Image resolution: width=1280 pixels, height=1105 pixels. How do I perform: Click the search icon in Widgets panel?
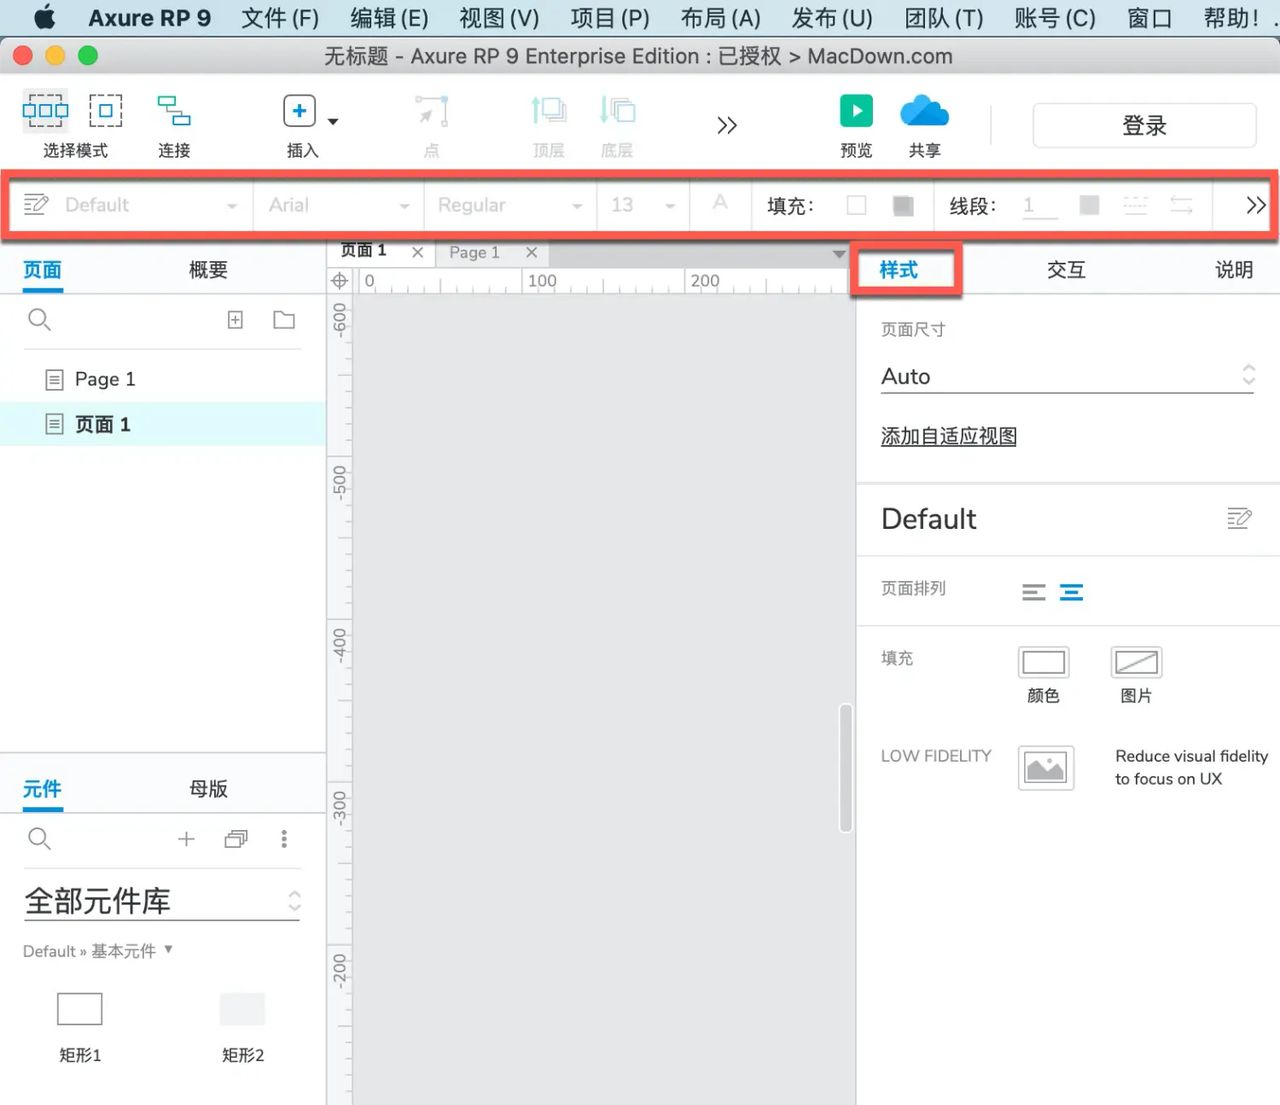point(39,839)
